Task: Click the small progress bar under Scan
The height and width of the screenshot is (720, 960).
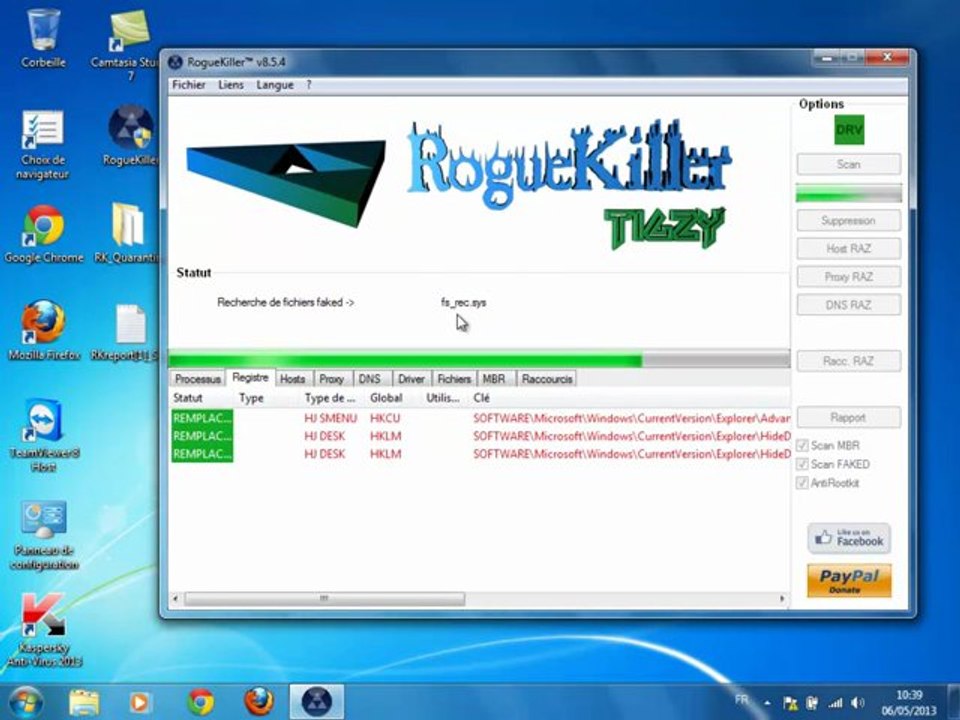Action: (849, 194)
